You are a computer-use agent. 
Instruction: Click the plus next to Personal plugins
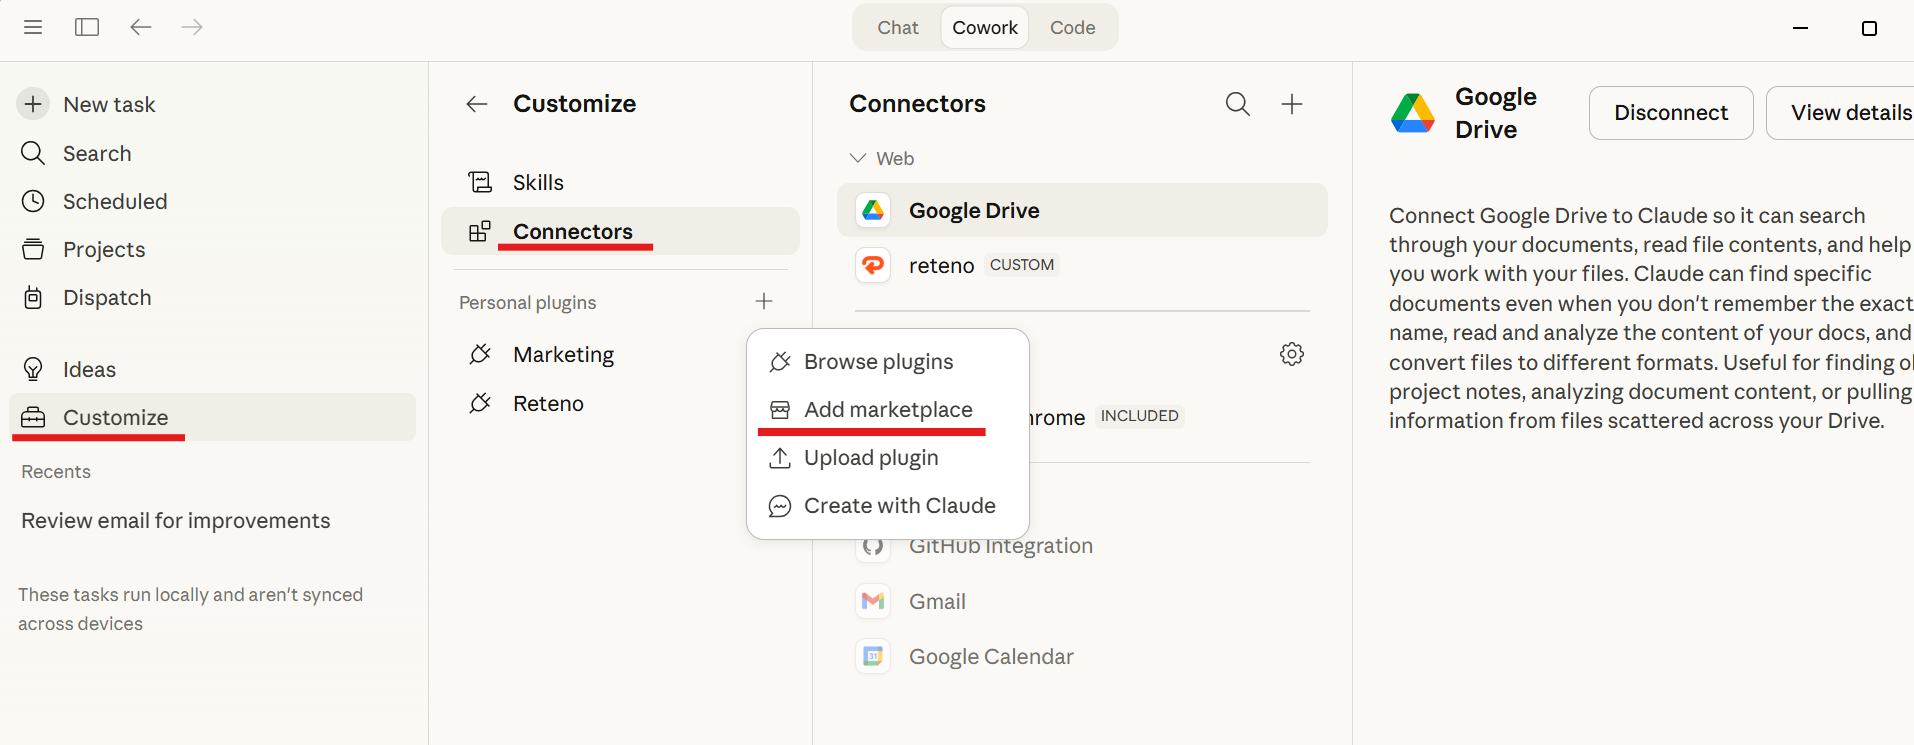click(764, 301)
